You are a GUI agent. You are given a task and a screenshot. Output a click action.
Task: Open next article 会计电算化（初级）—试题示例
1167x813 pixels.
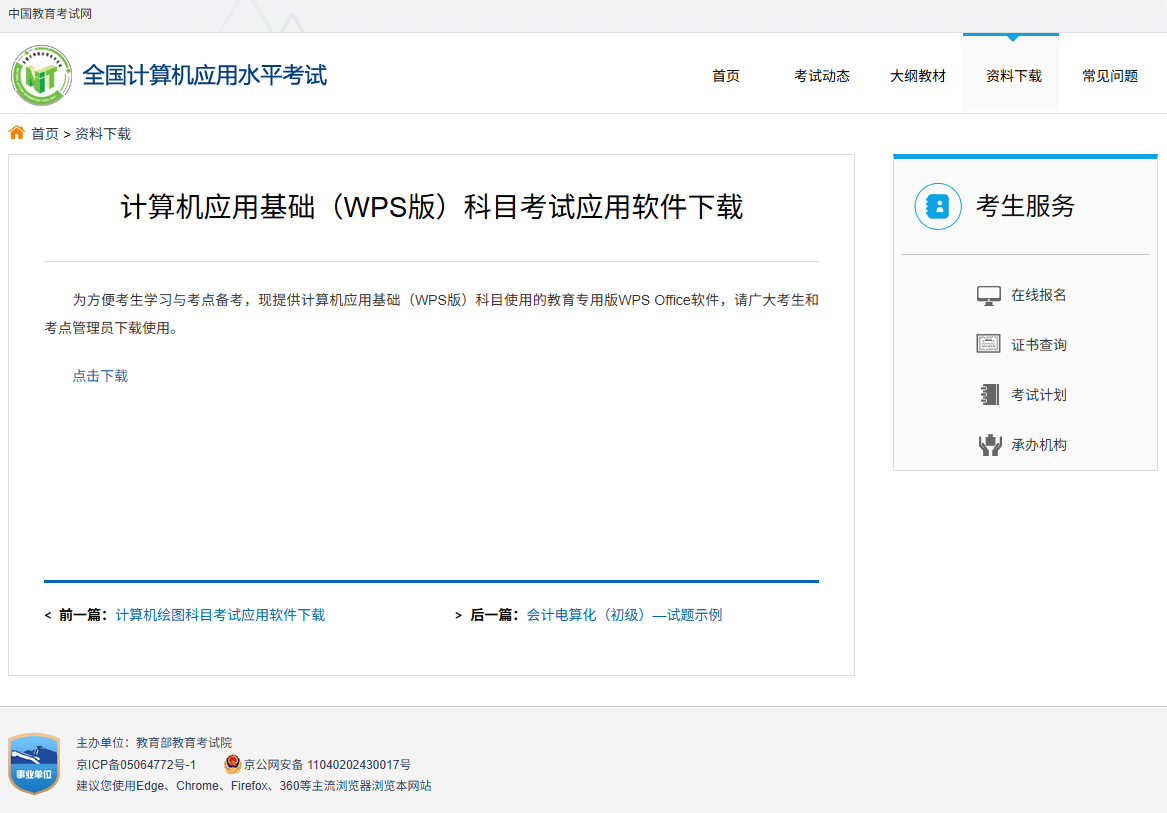click(x=624, y=615)
